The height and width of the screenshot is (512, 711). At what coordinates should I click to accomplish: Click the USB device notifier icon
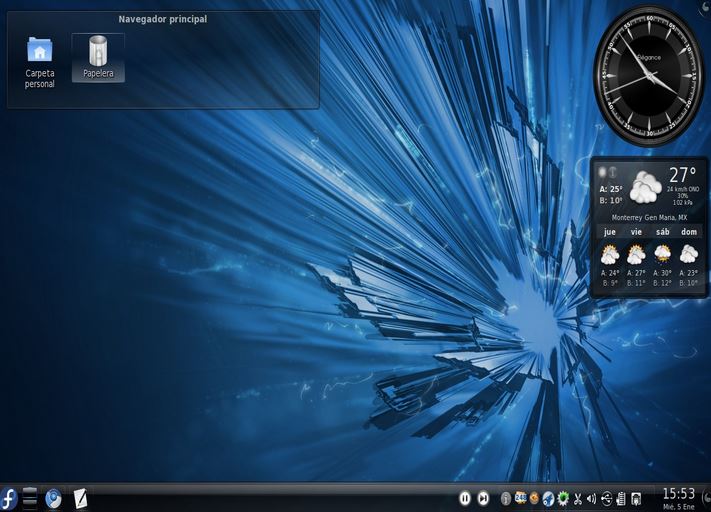pyautogui.click(x=606, y=498)
